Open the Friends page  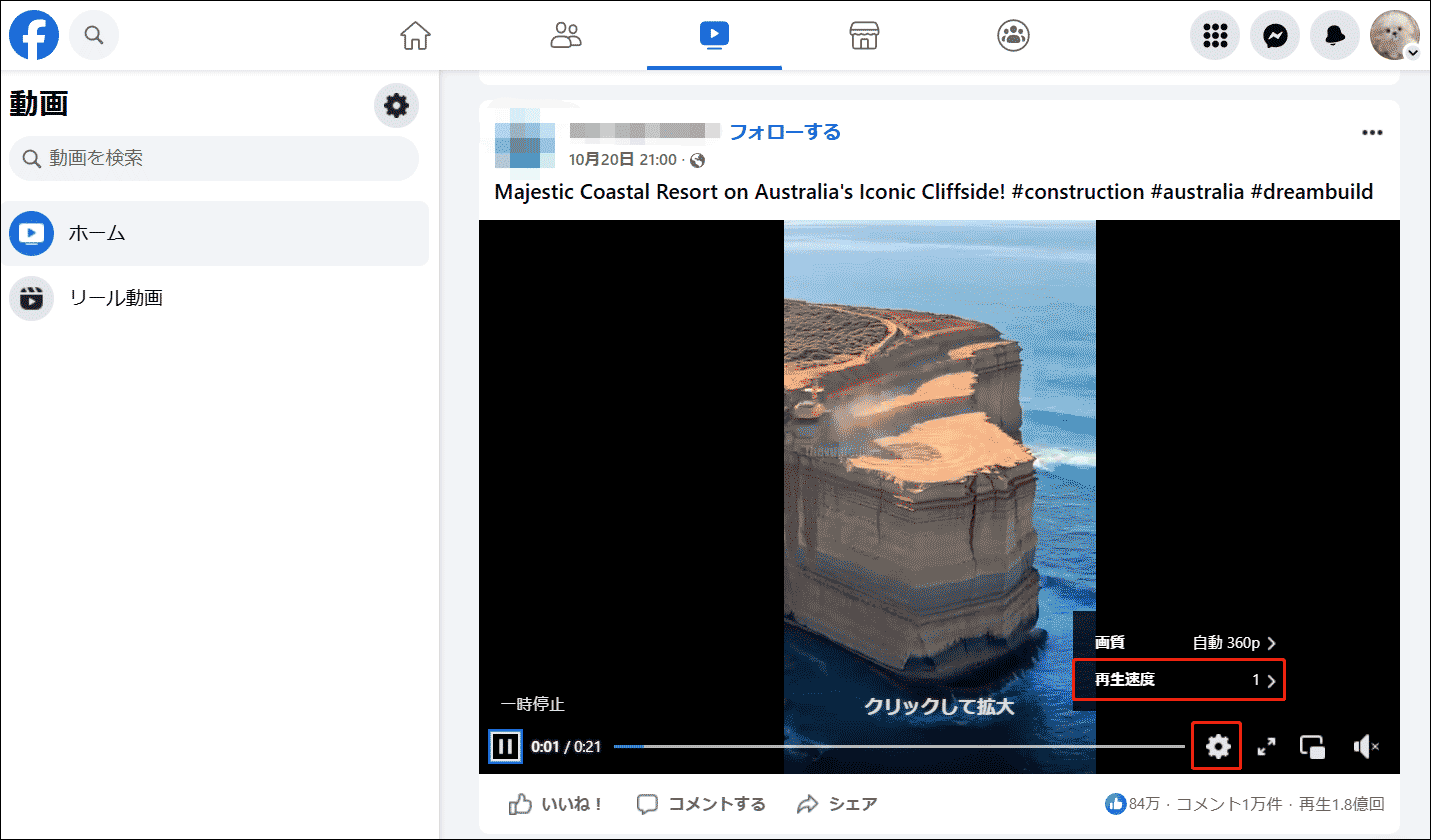click(566, 35)
